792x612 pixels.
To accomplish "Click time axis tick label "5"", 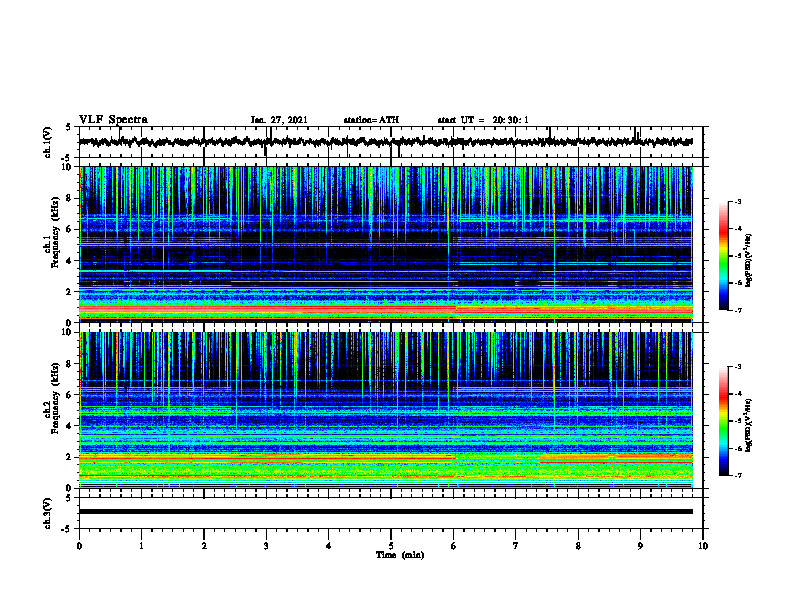I will 391,546.
